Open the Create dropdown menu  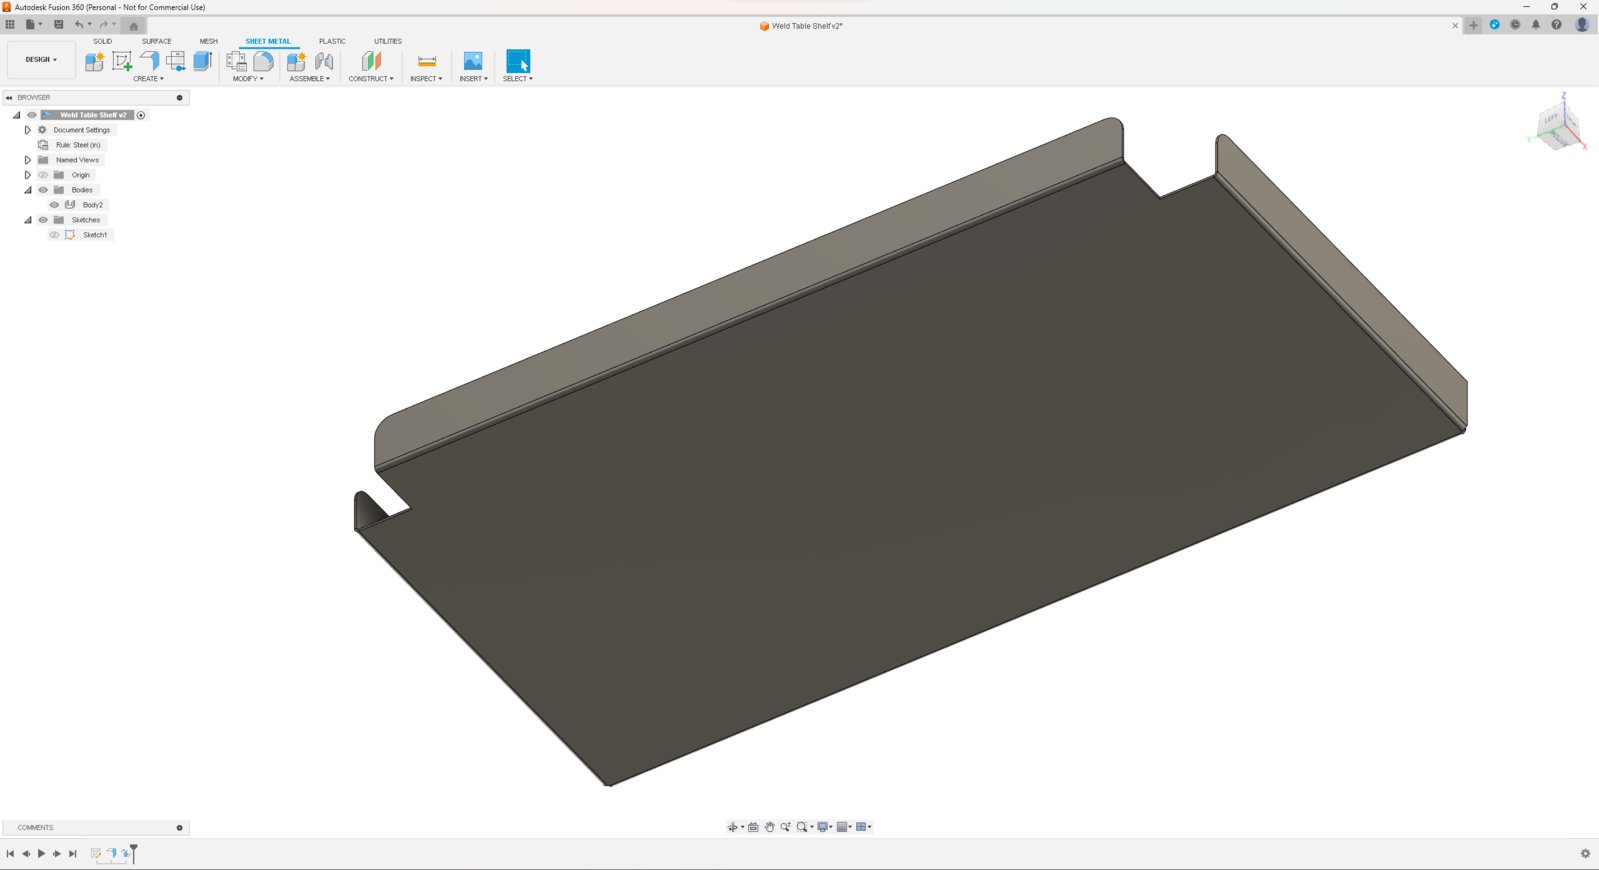(148, 79)
